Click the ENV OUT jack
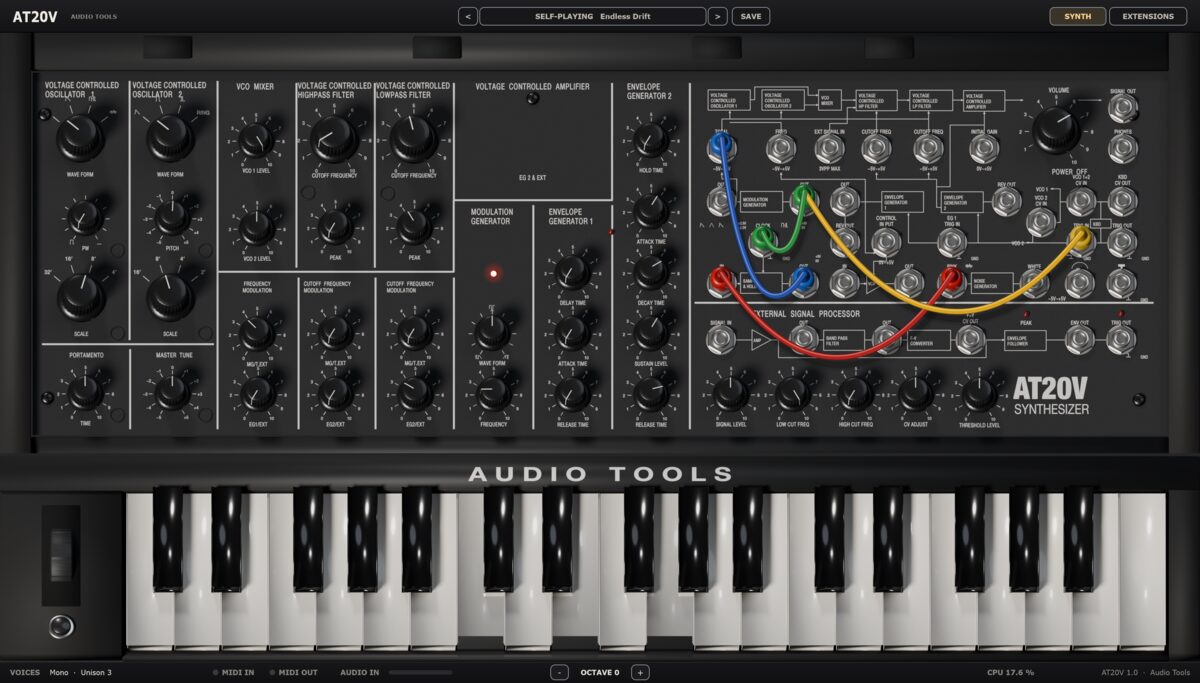Viewport: 1200px width, 683px height. [x=1079, y=340]
